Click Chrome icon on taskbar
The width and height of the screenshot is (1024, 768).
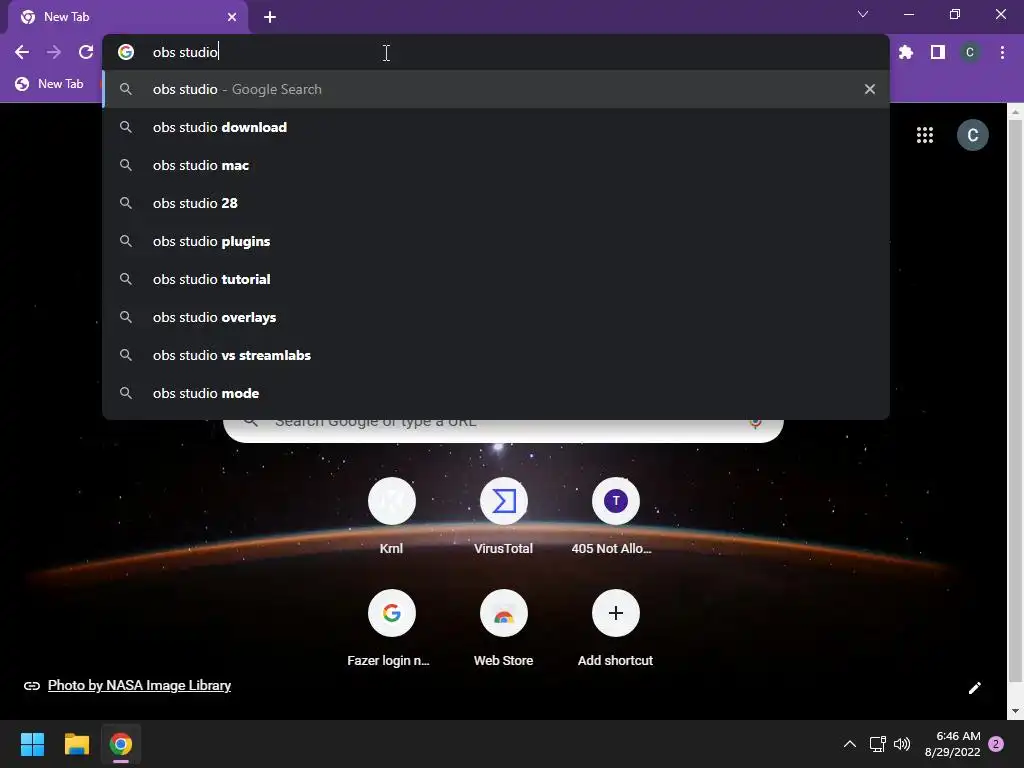tap(121, 744)
